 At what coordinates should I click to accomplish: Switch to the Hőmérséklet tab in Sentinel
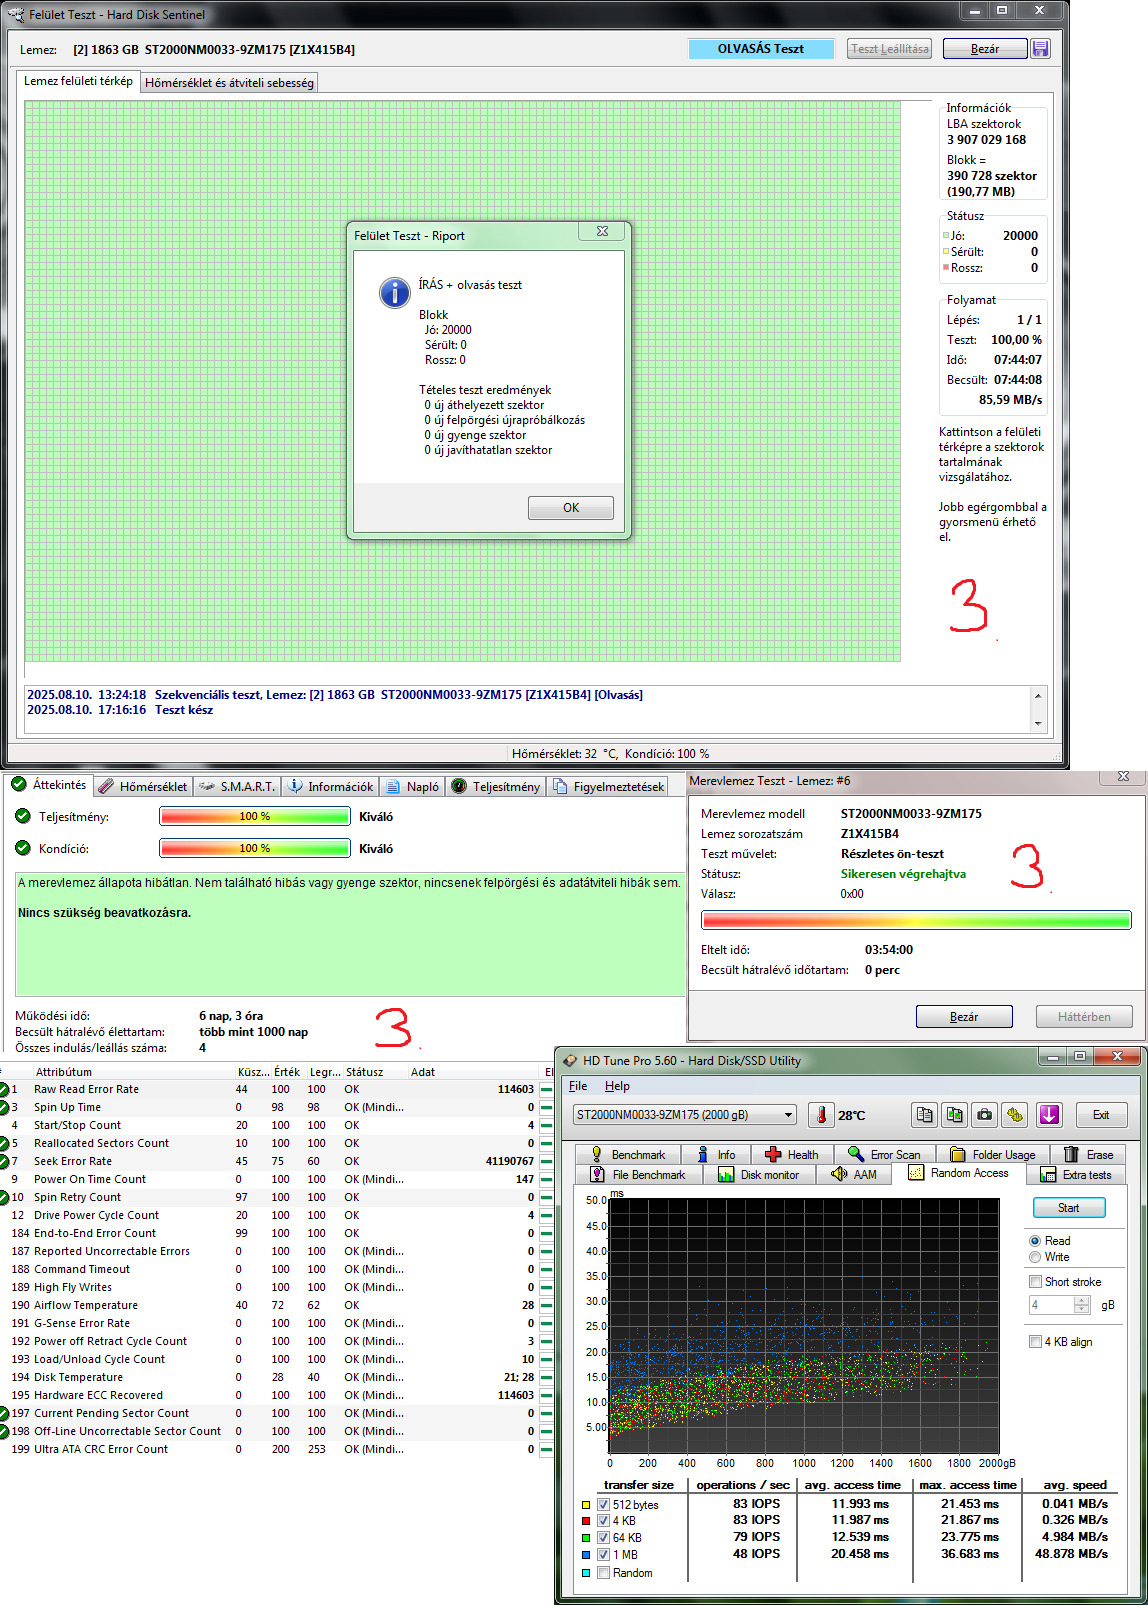(x=143, y=787)
